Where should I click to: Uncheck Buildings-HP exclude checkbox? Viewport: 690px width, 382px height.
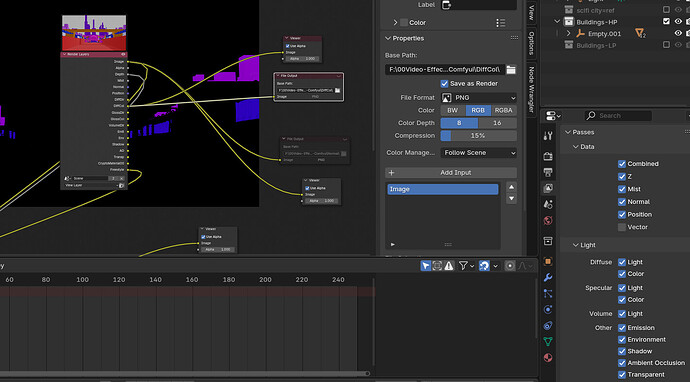(x=666, y=21)
